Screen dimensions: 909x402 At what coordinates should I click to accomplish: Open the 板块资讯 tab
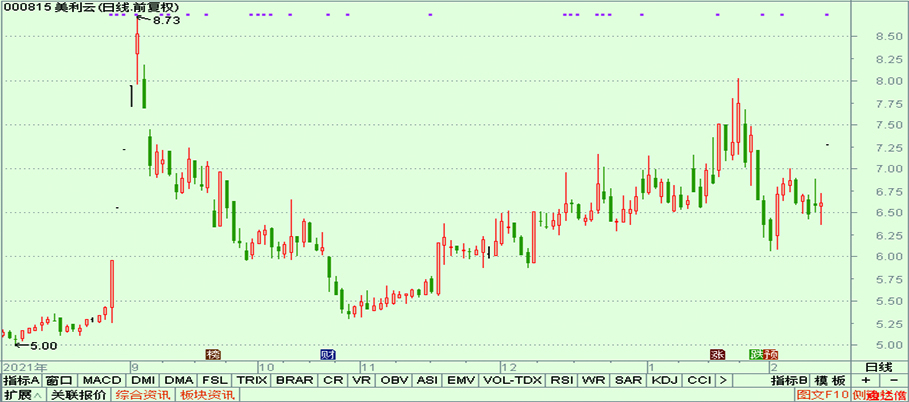coord(207,395)
